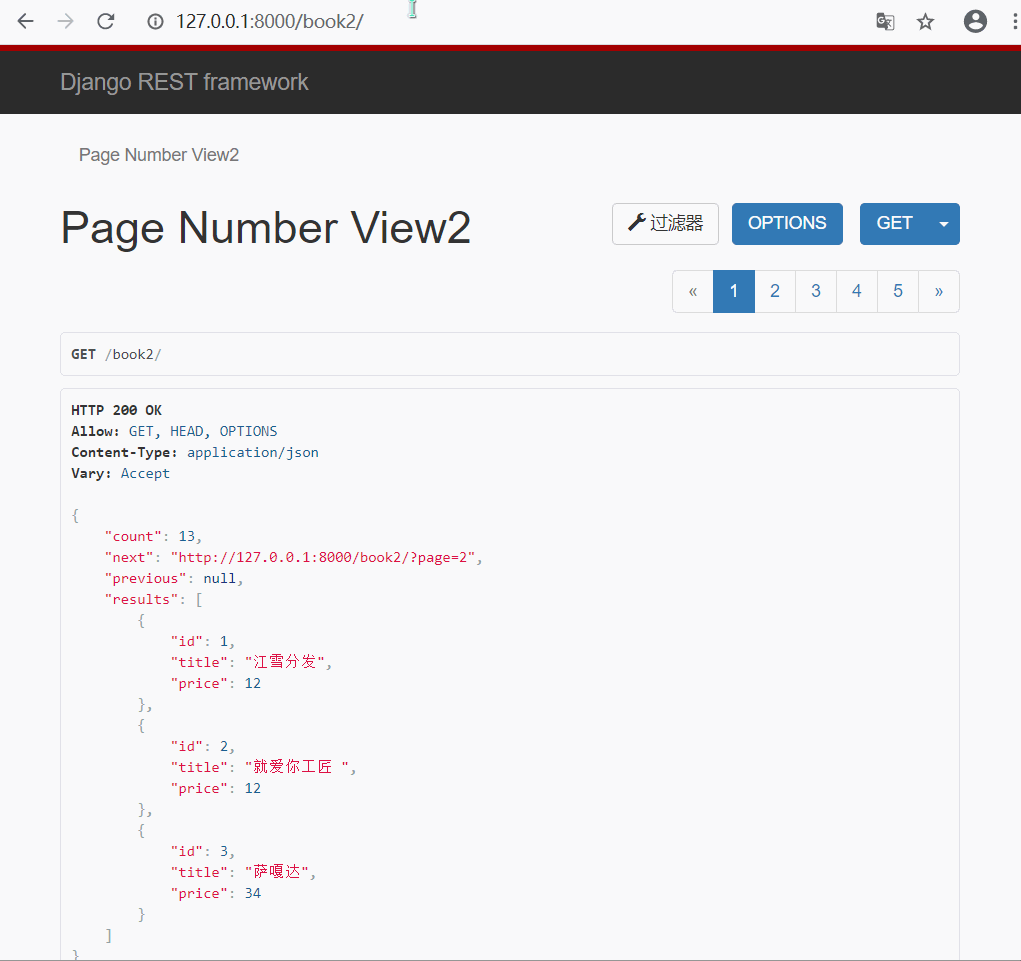Open the 过滤器 filters button
Viewport: 1021px width, 961px height.
pyautogui.click(x=665, y=223)
